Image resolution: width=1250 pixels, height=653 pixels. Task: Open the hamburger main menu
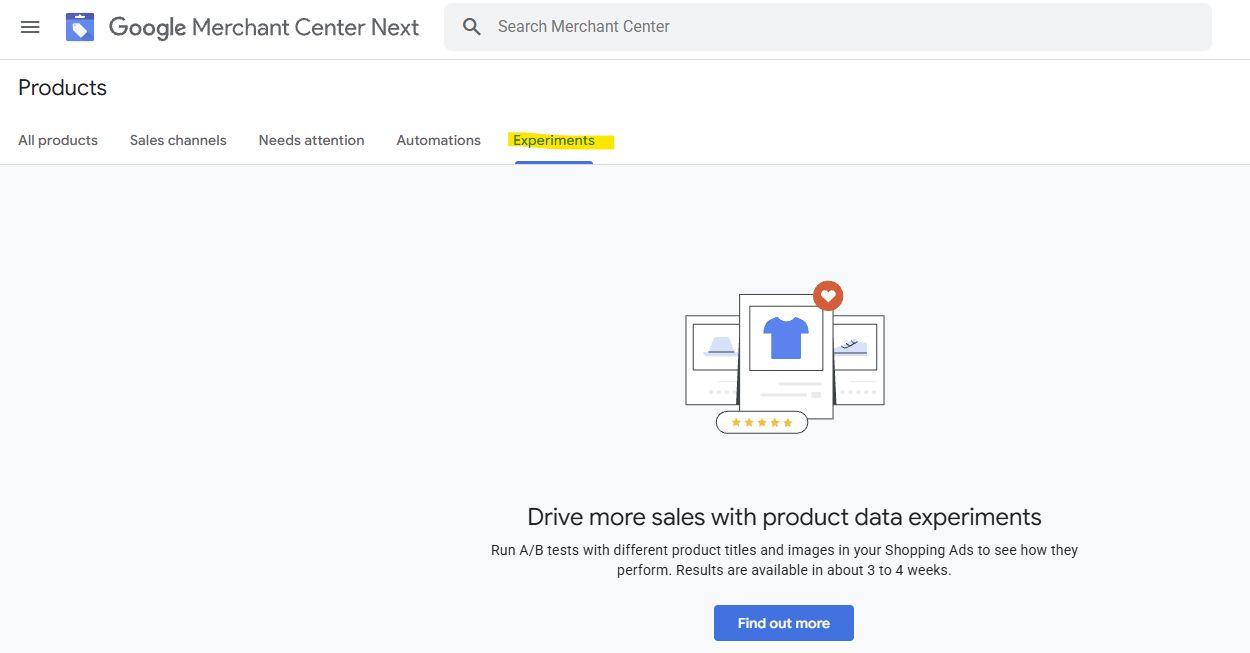tap(30, 27)
